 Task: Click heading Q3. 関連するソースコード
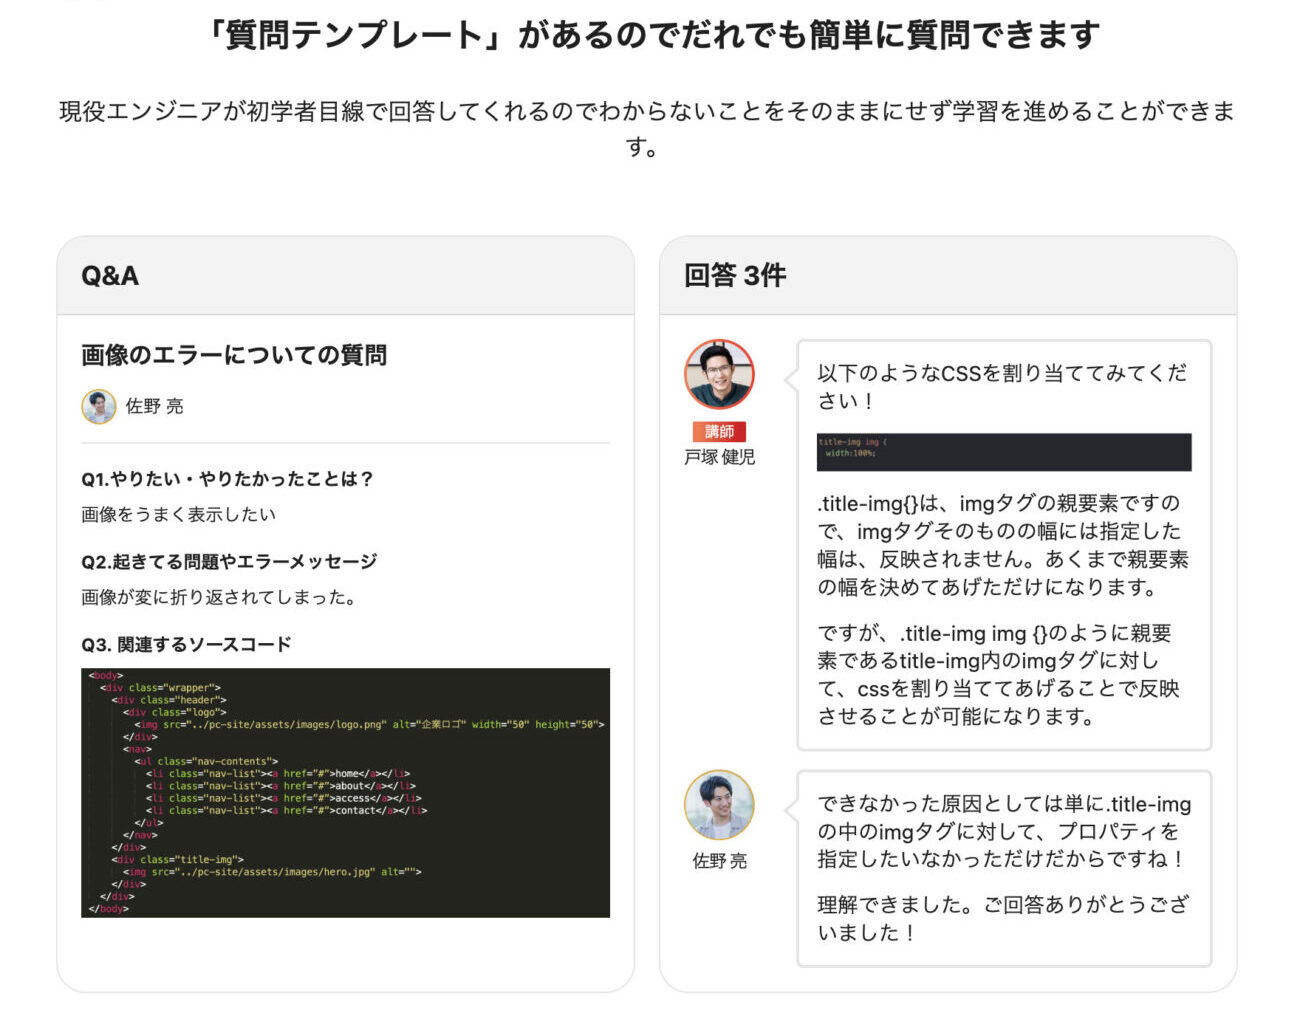(x=186, y=644)
